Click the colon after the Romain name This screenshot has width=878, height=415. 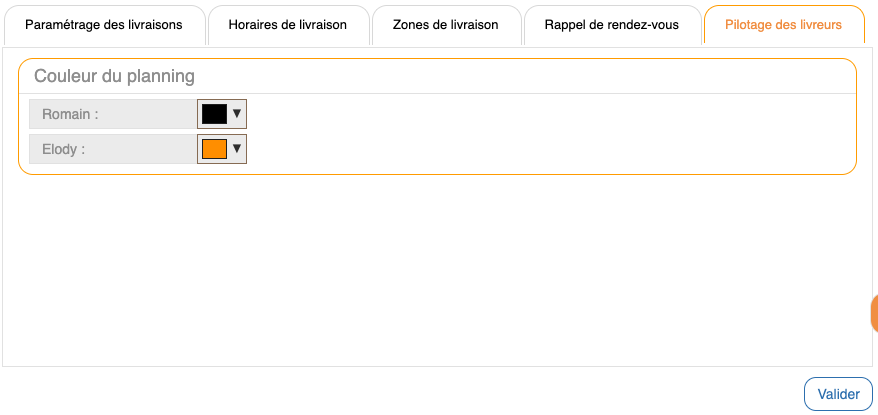[x=96, y=114]
